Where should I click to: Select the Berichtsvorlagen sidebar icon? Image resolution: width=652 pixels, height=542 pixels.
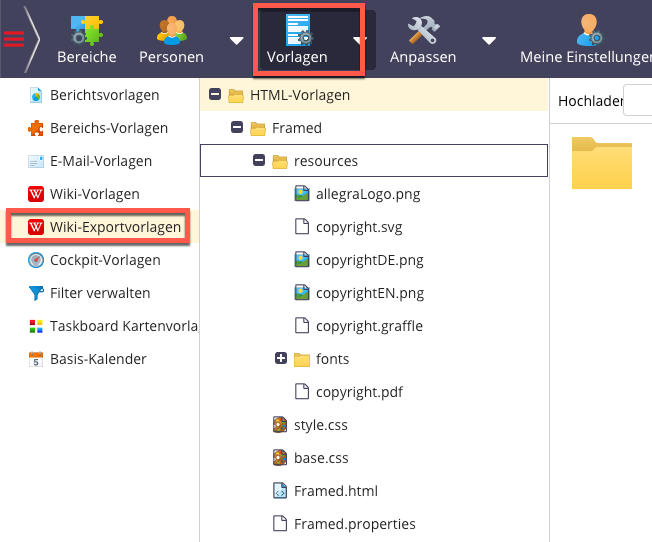36,96
